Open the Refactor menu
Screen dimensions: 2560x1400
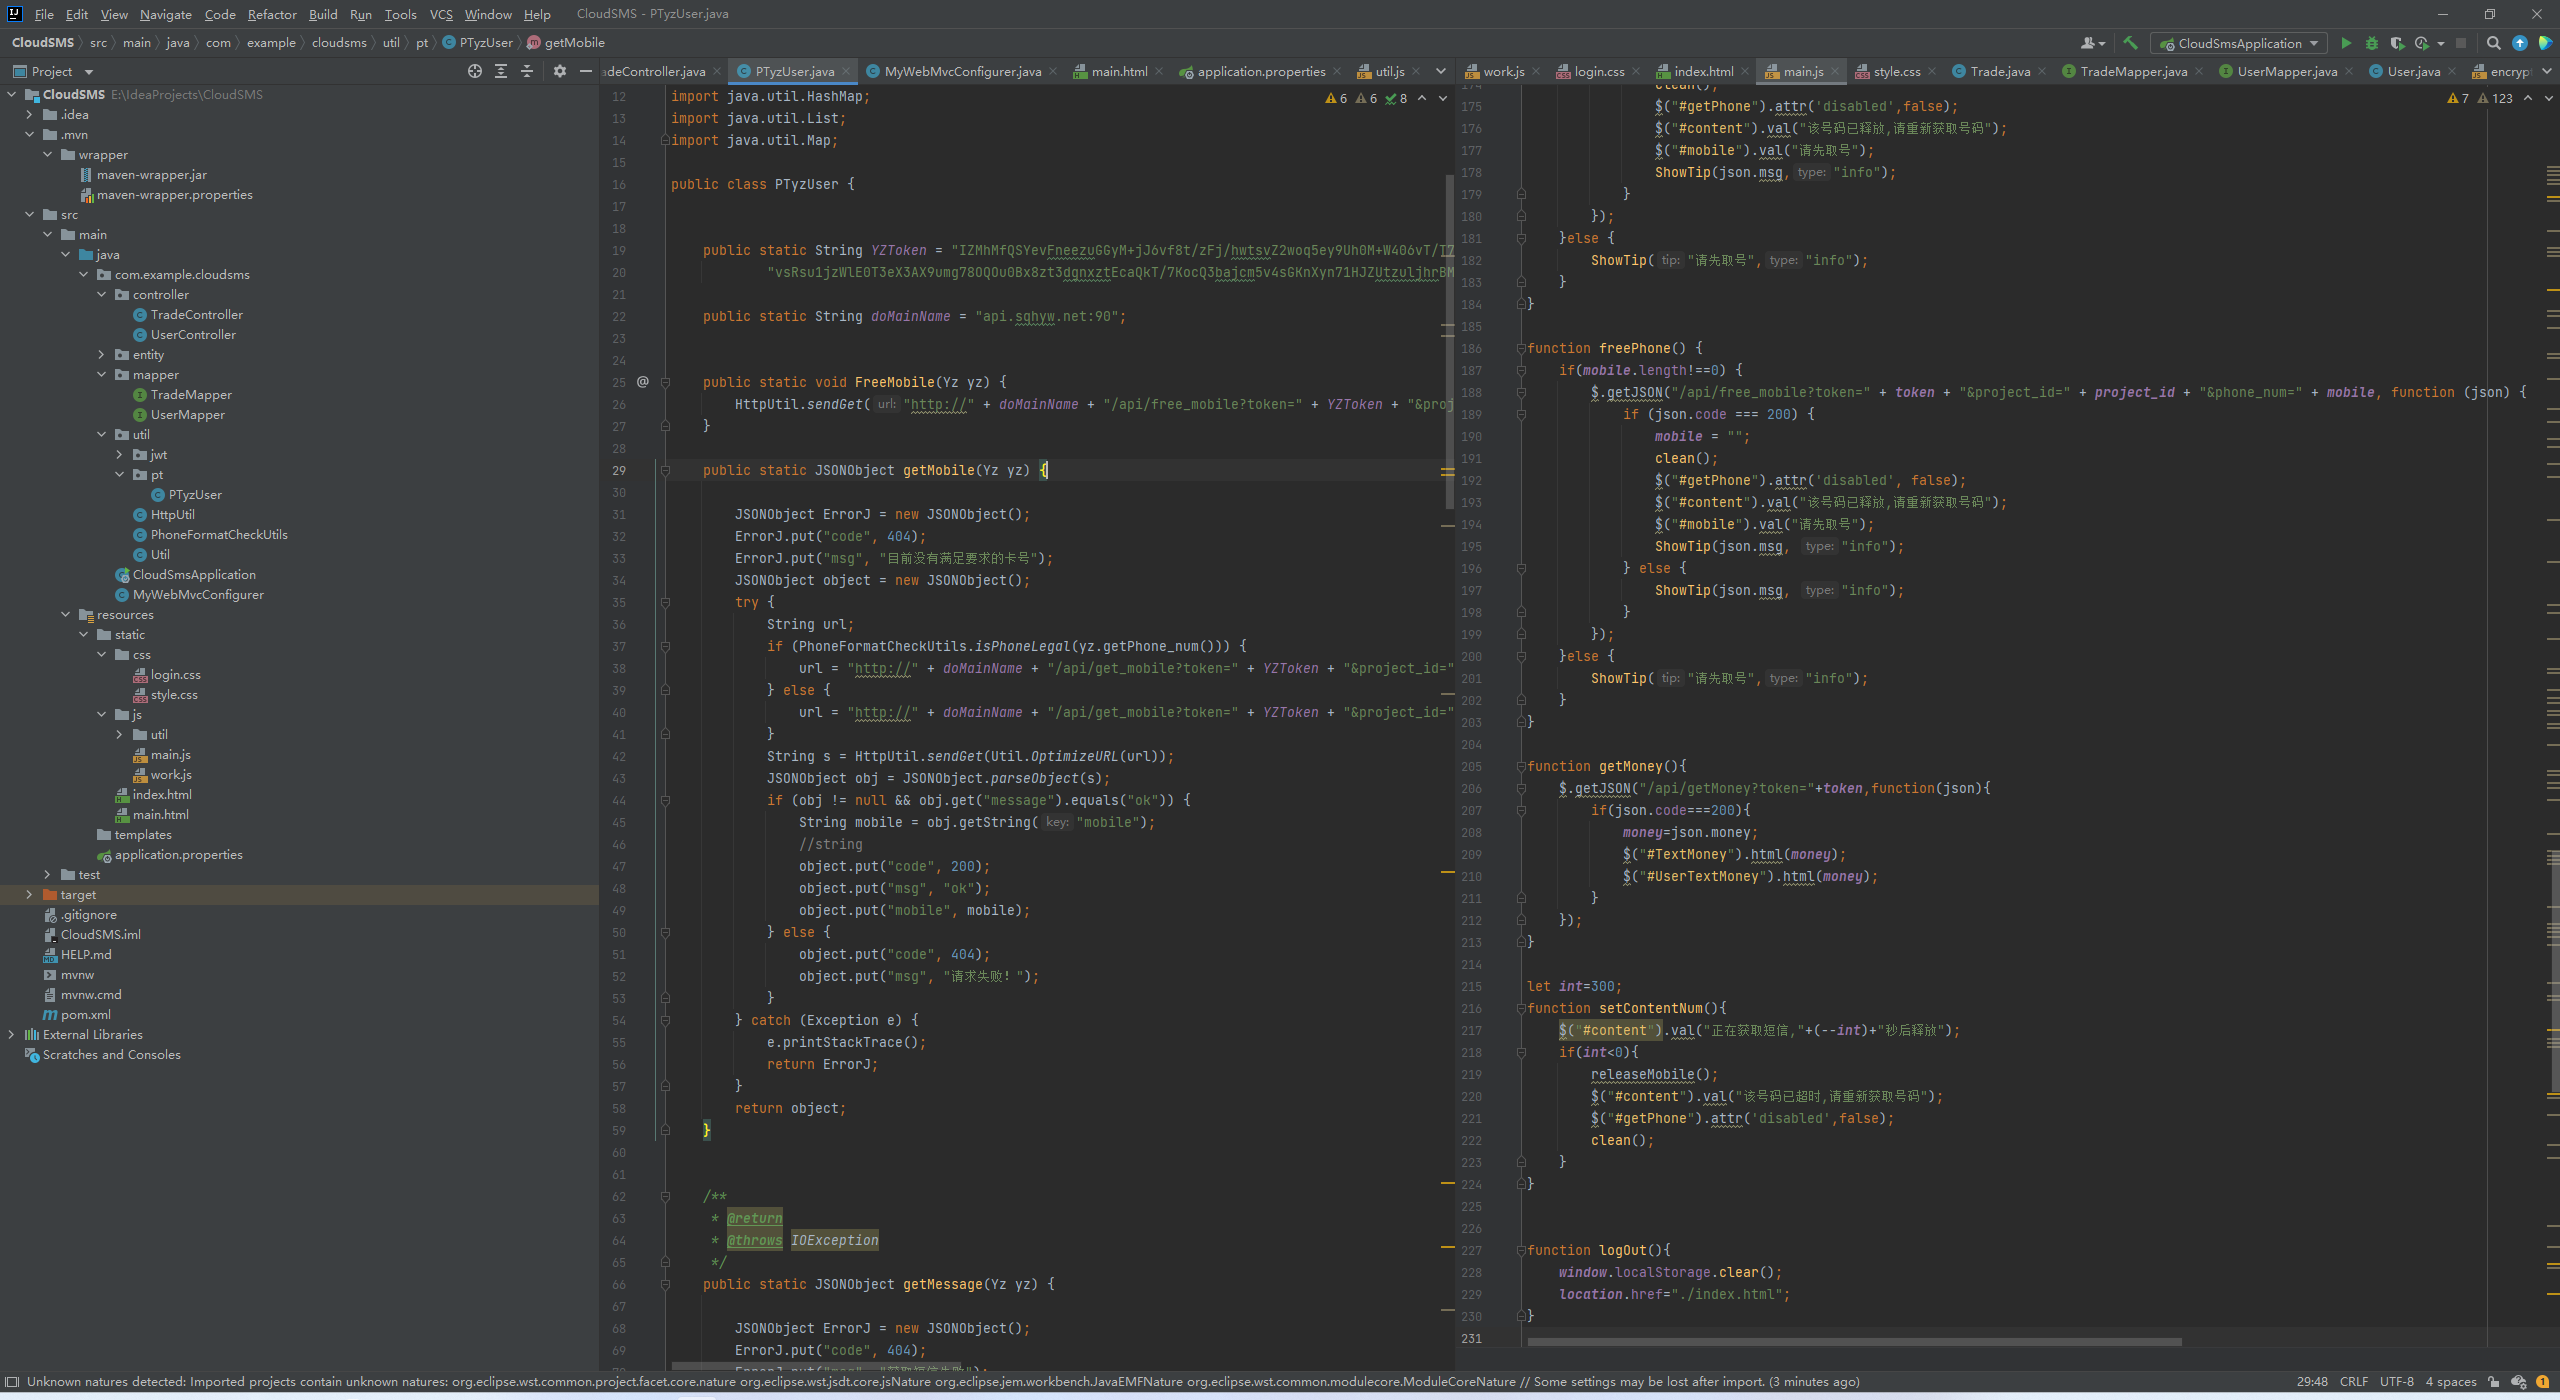point(272,14)
